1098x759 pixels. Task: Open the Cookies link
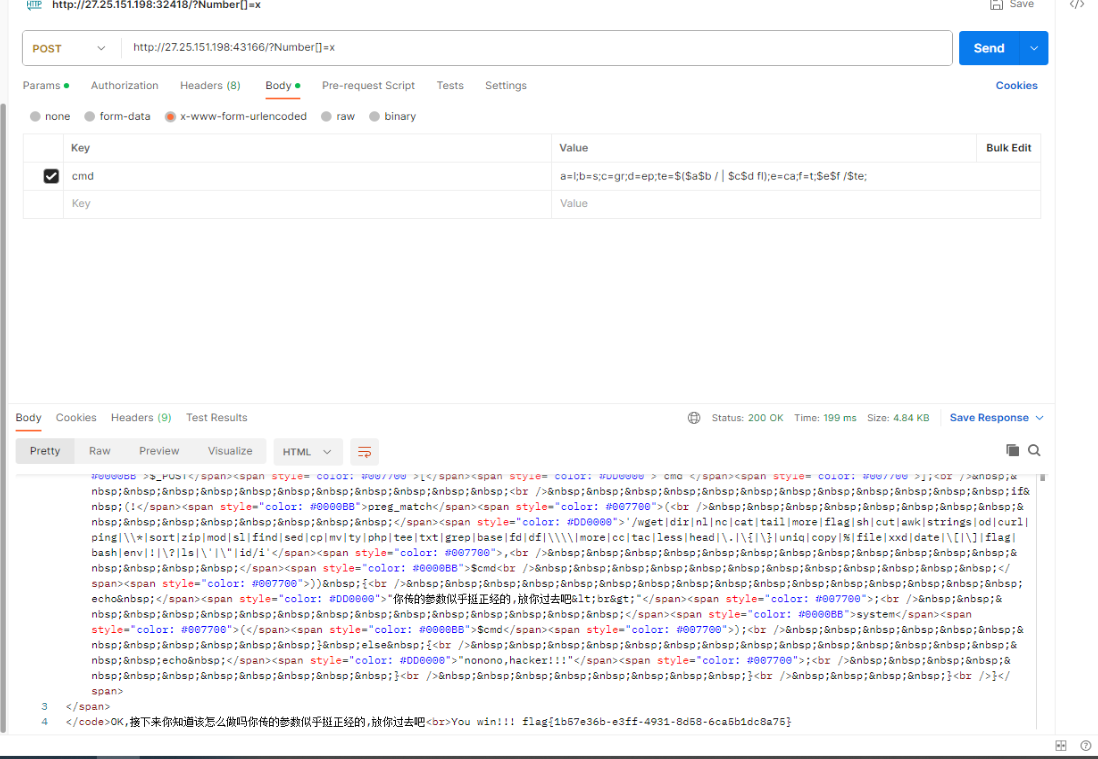pyautogui.click(x=1017, y=85)
